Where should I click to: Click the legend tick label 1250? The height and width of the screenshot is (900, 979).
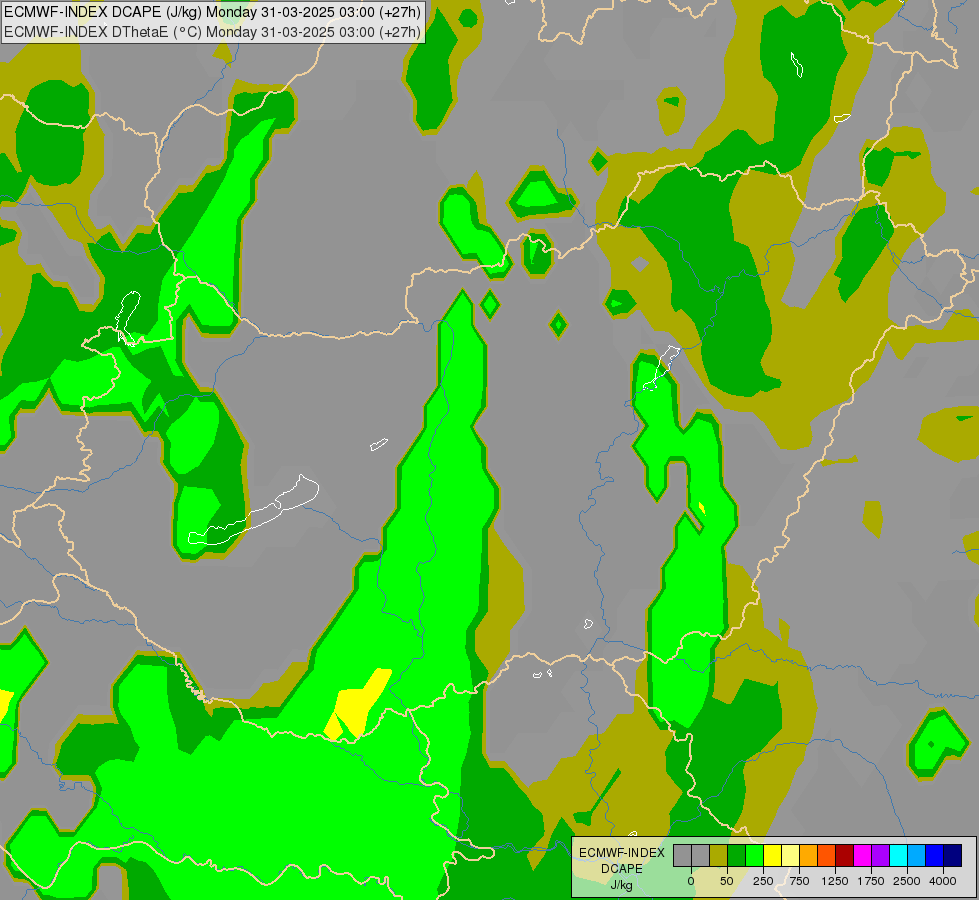835,881
